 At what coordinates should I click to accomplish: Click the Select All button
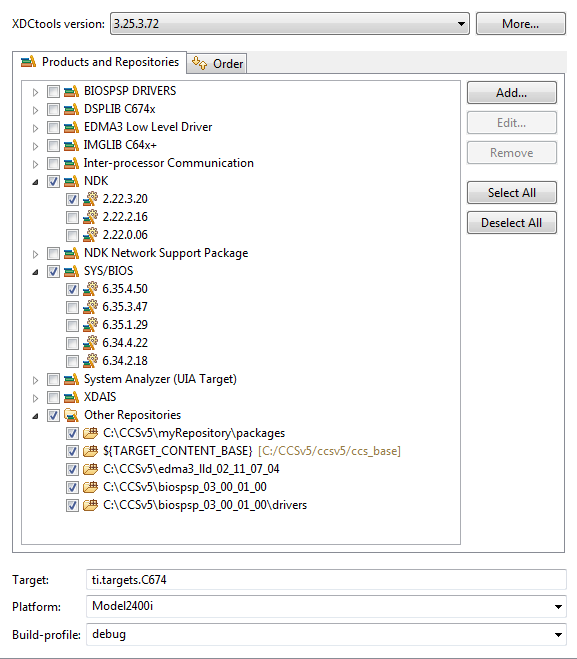click(x=511, y=193)
